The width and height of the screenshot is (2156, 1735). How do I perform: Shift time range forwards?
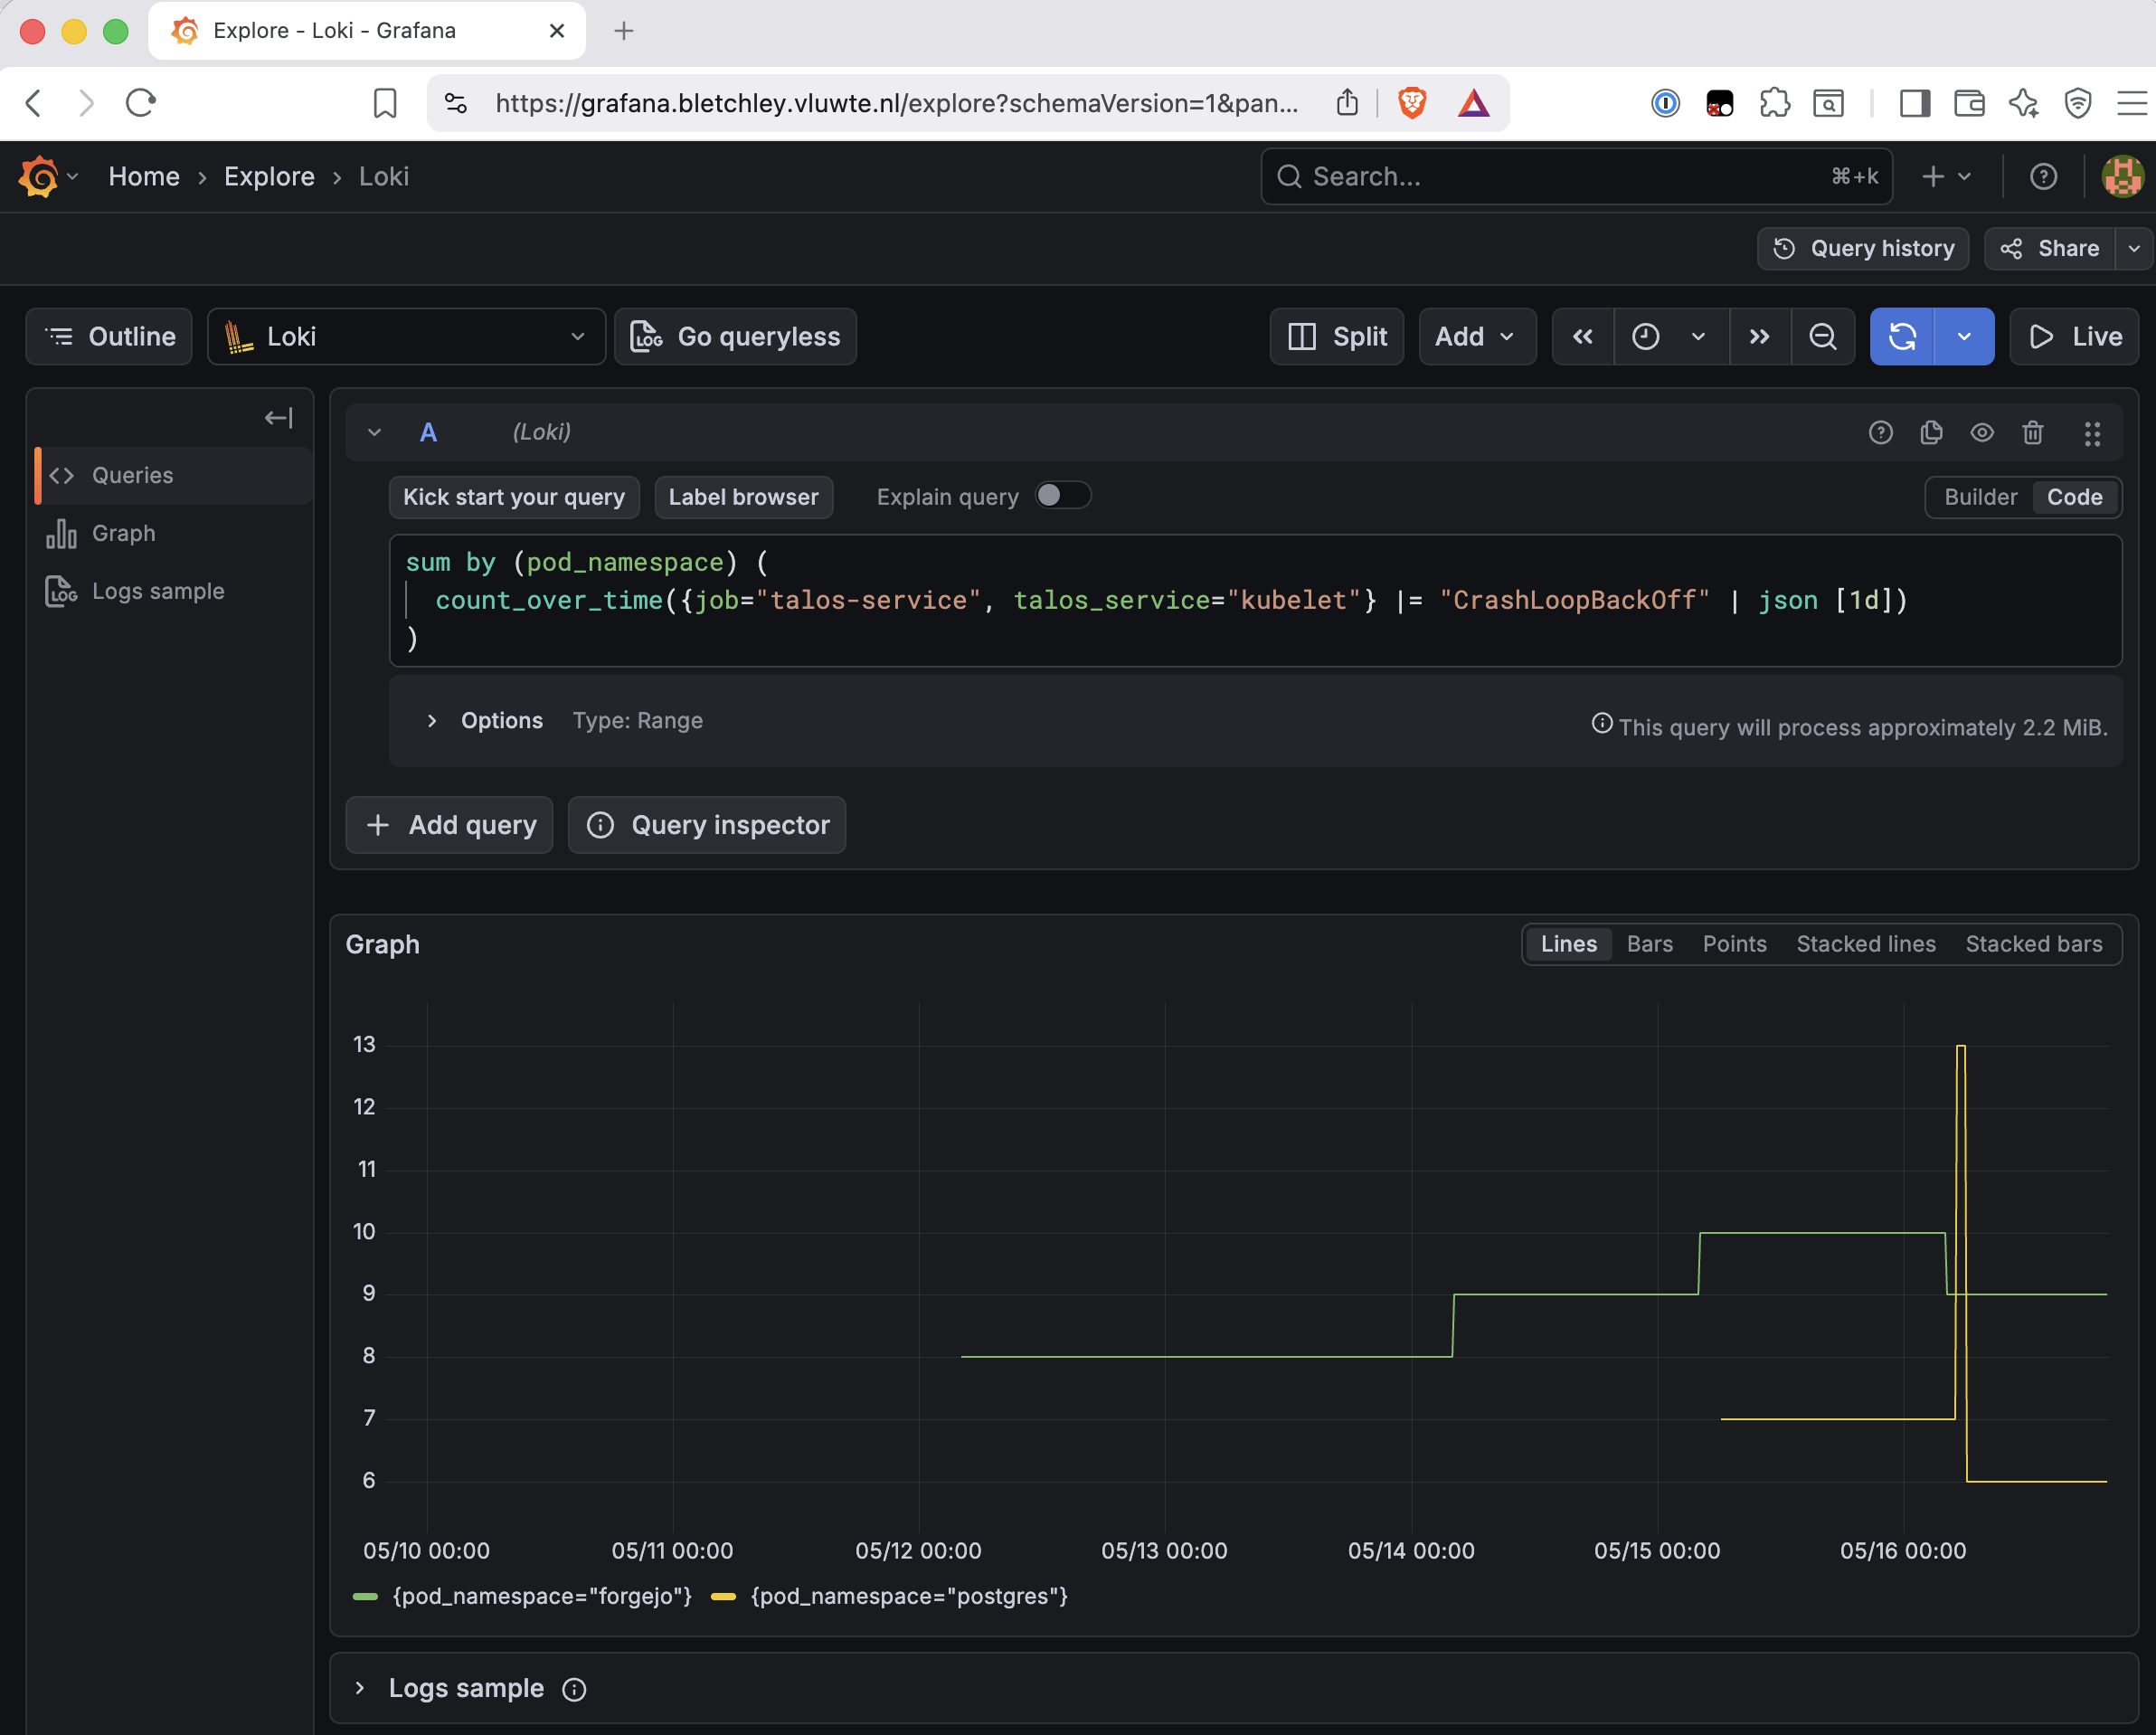pos(1760,337)
